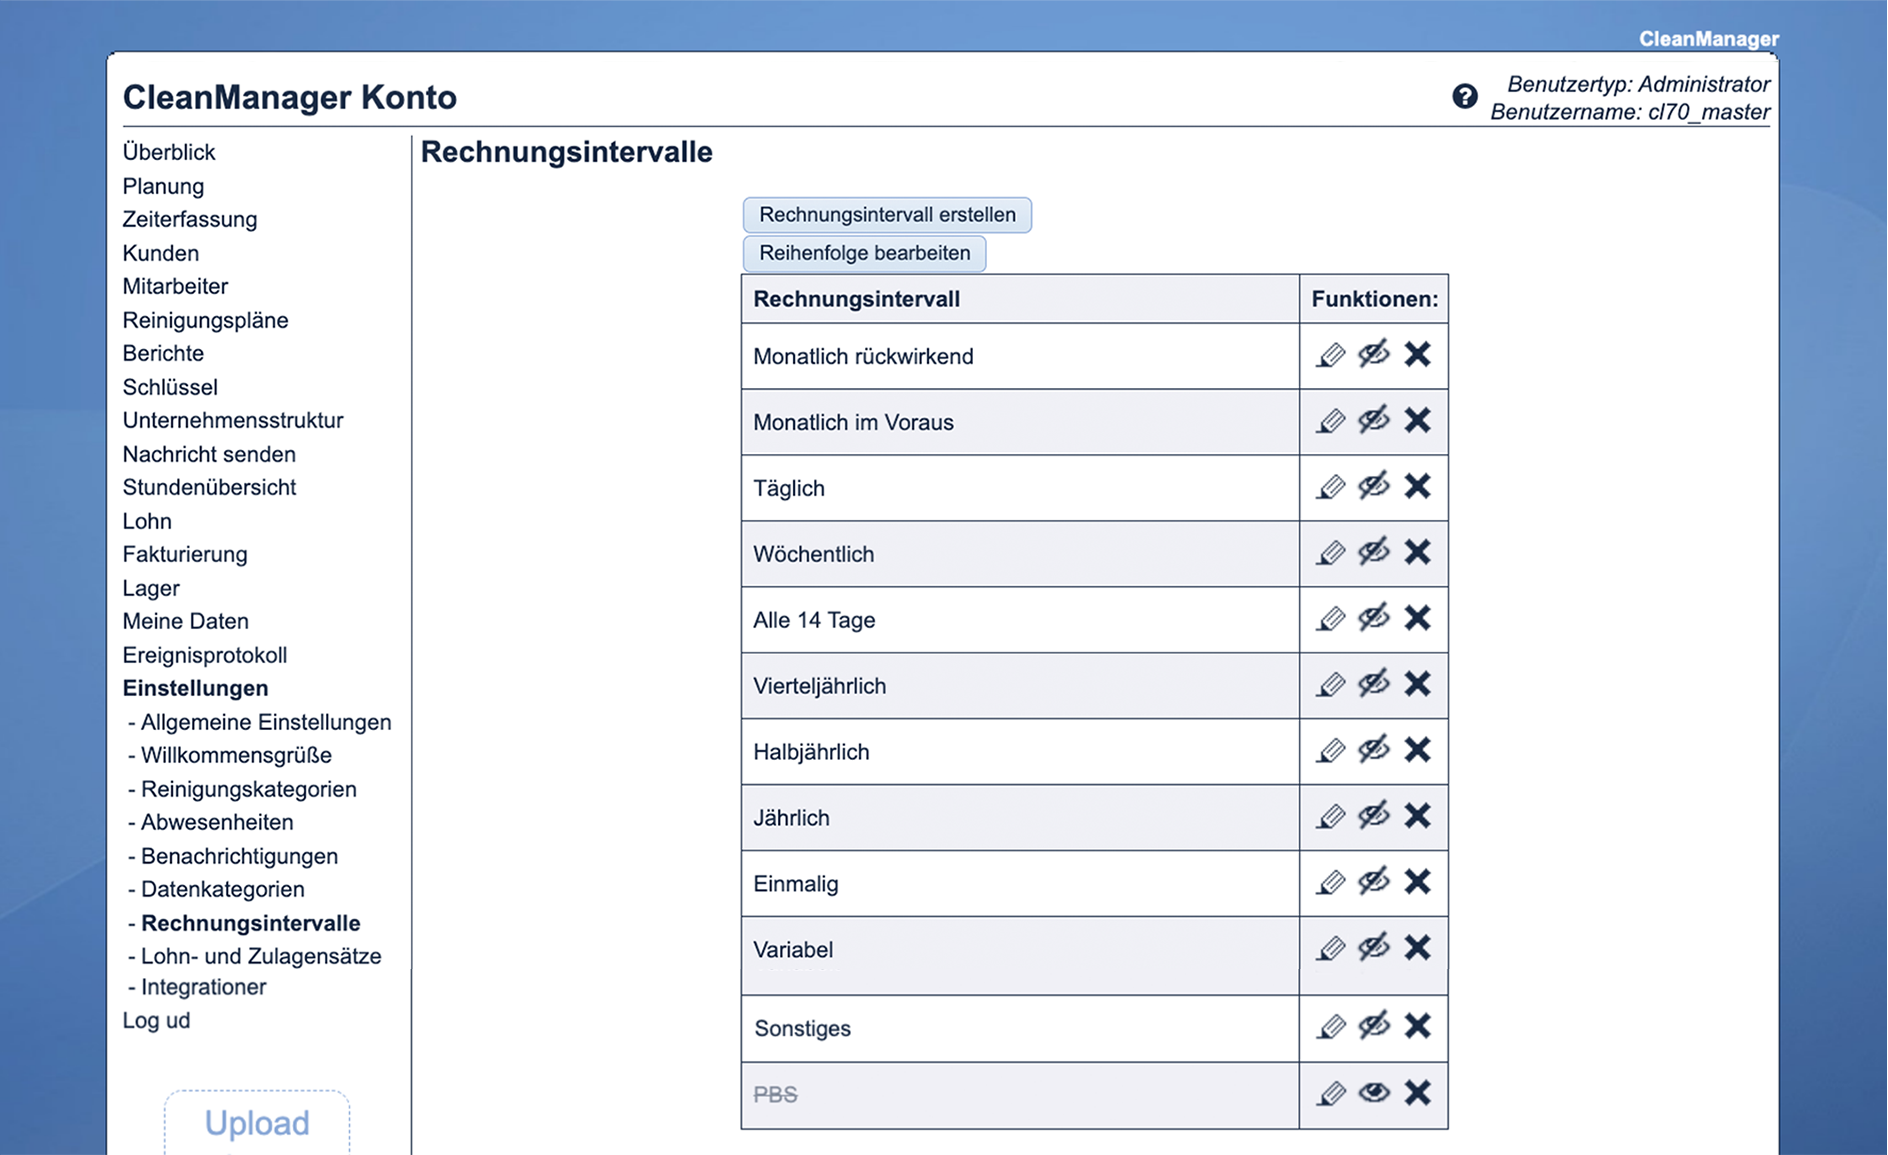Edit the Jährlich interval entry
Screen dimensions: 1888x1155
[1330, 817]
